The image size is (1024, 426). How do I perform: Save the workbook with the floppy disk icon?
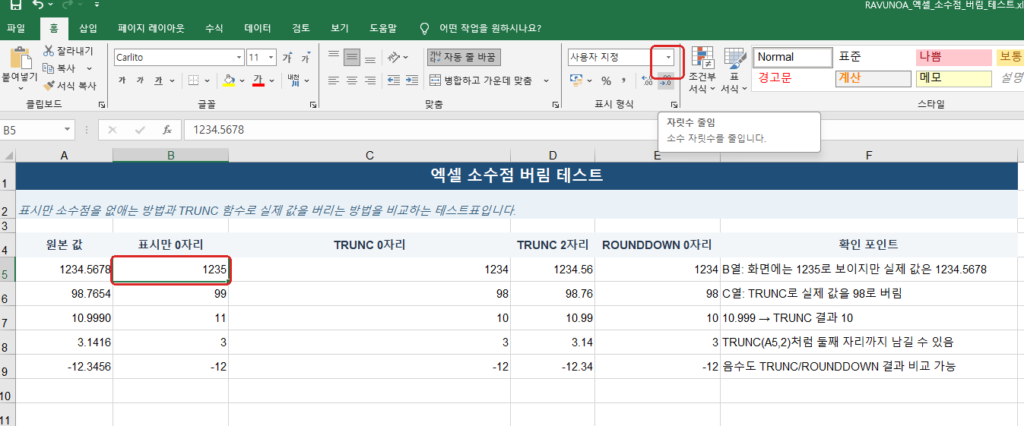point(15,5)
